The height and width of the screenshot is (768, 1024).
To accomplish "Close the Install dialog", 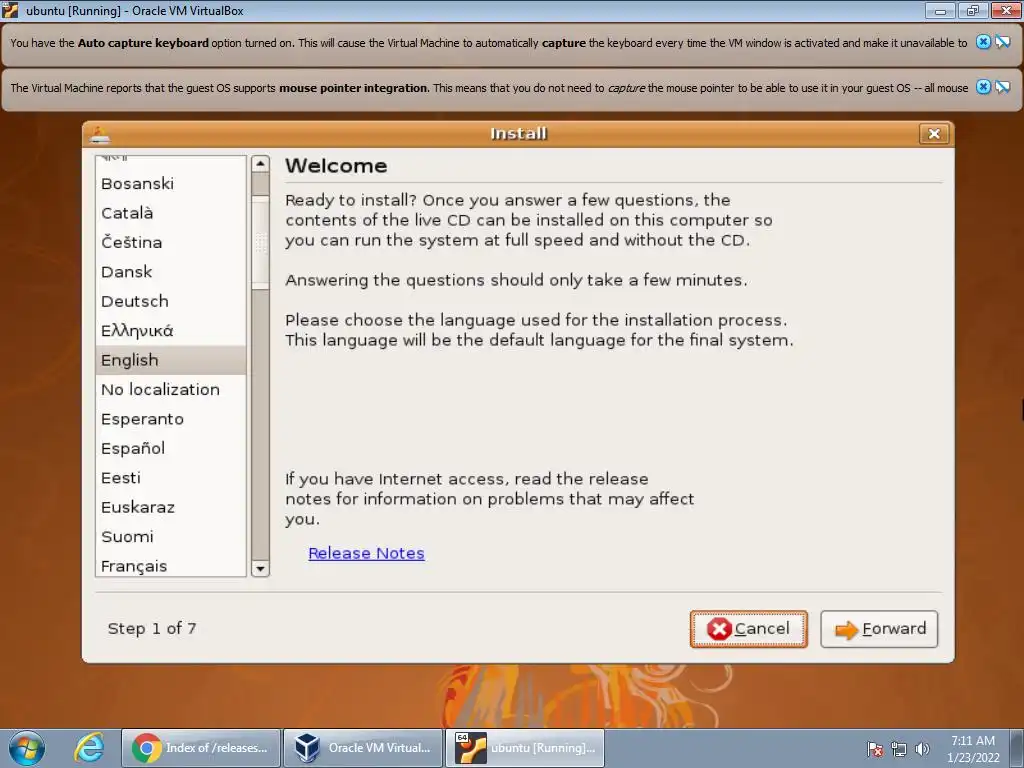I will [934, 134].
